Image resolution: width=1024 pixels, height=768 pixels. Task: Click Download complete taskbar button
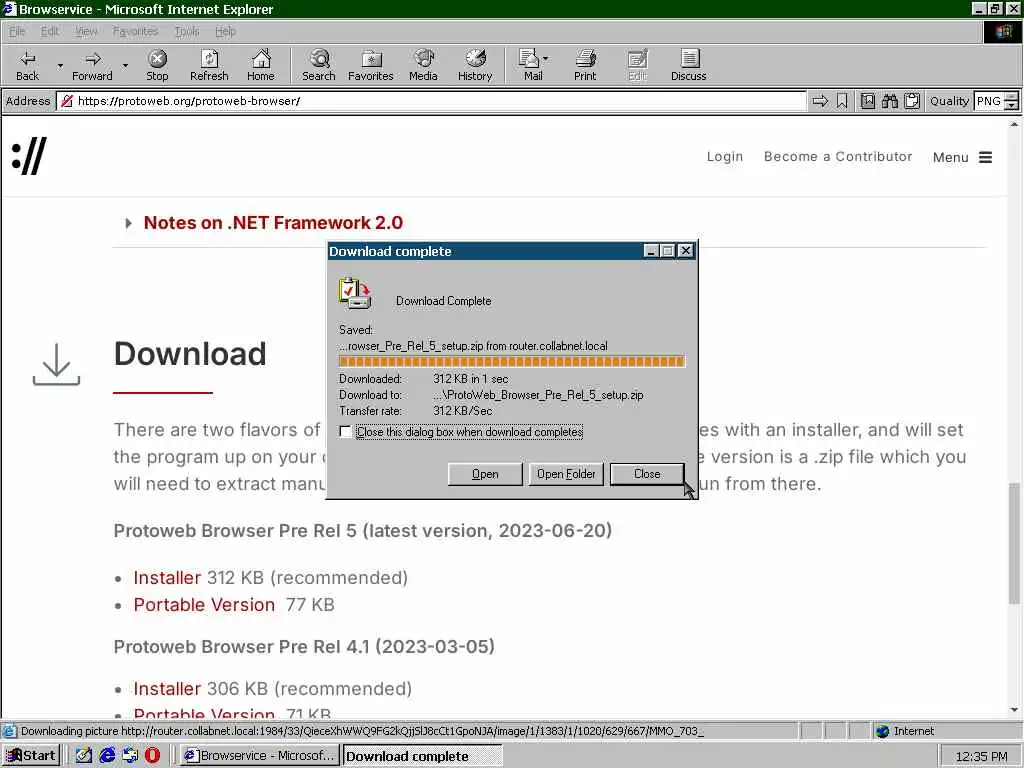point(423,756)
